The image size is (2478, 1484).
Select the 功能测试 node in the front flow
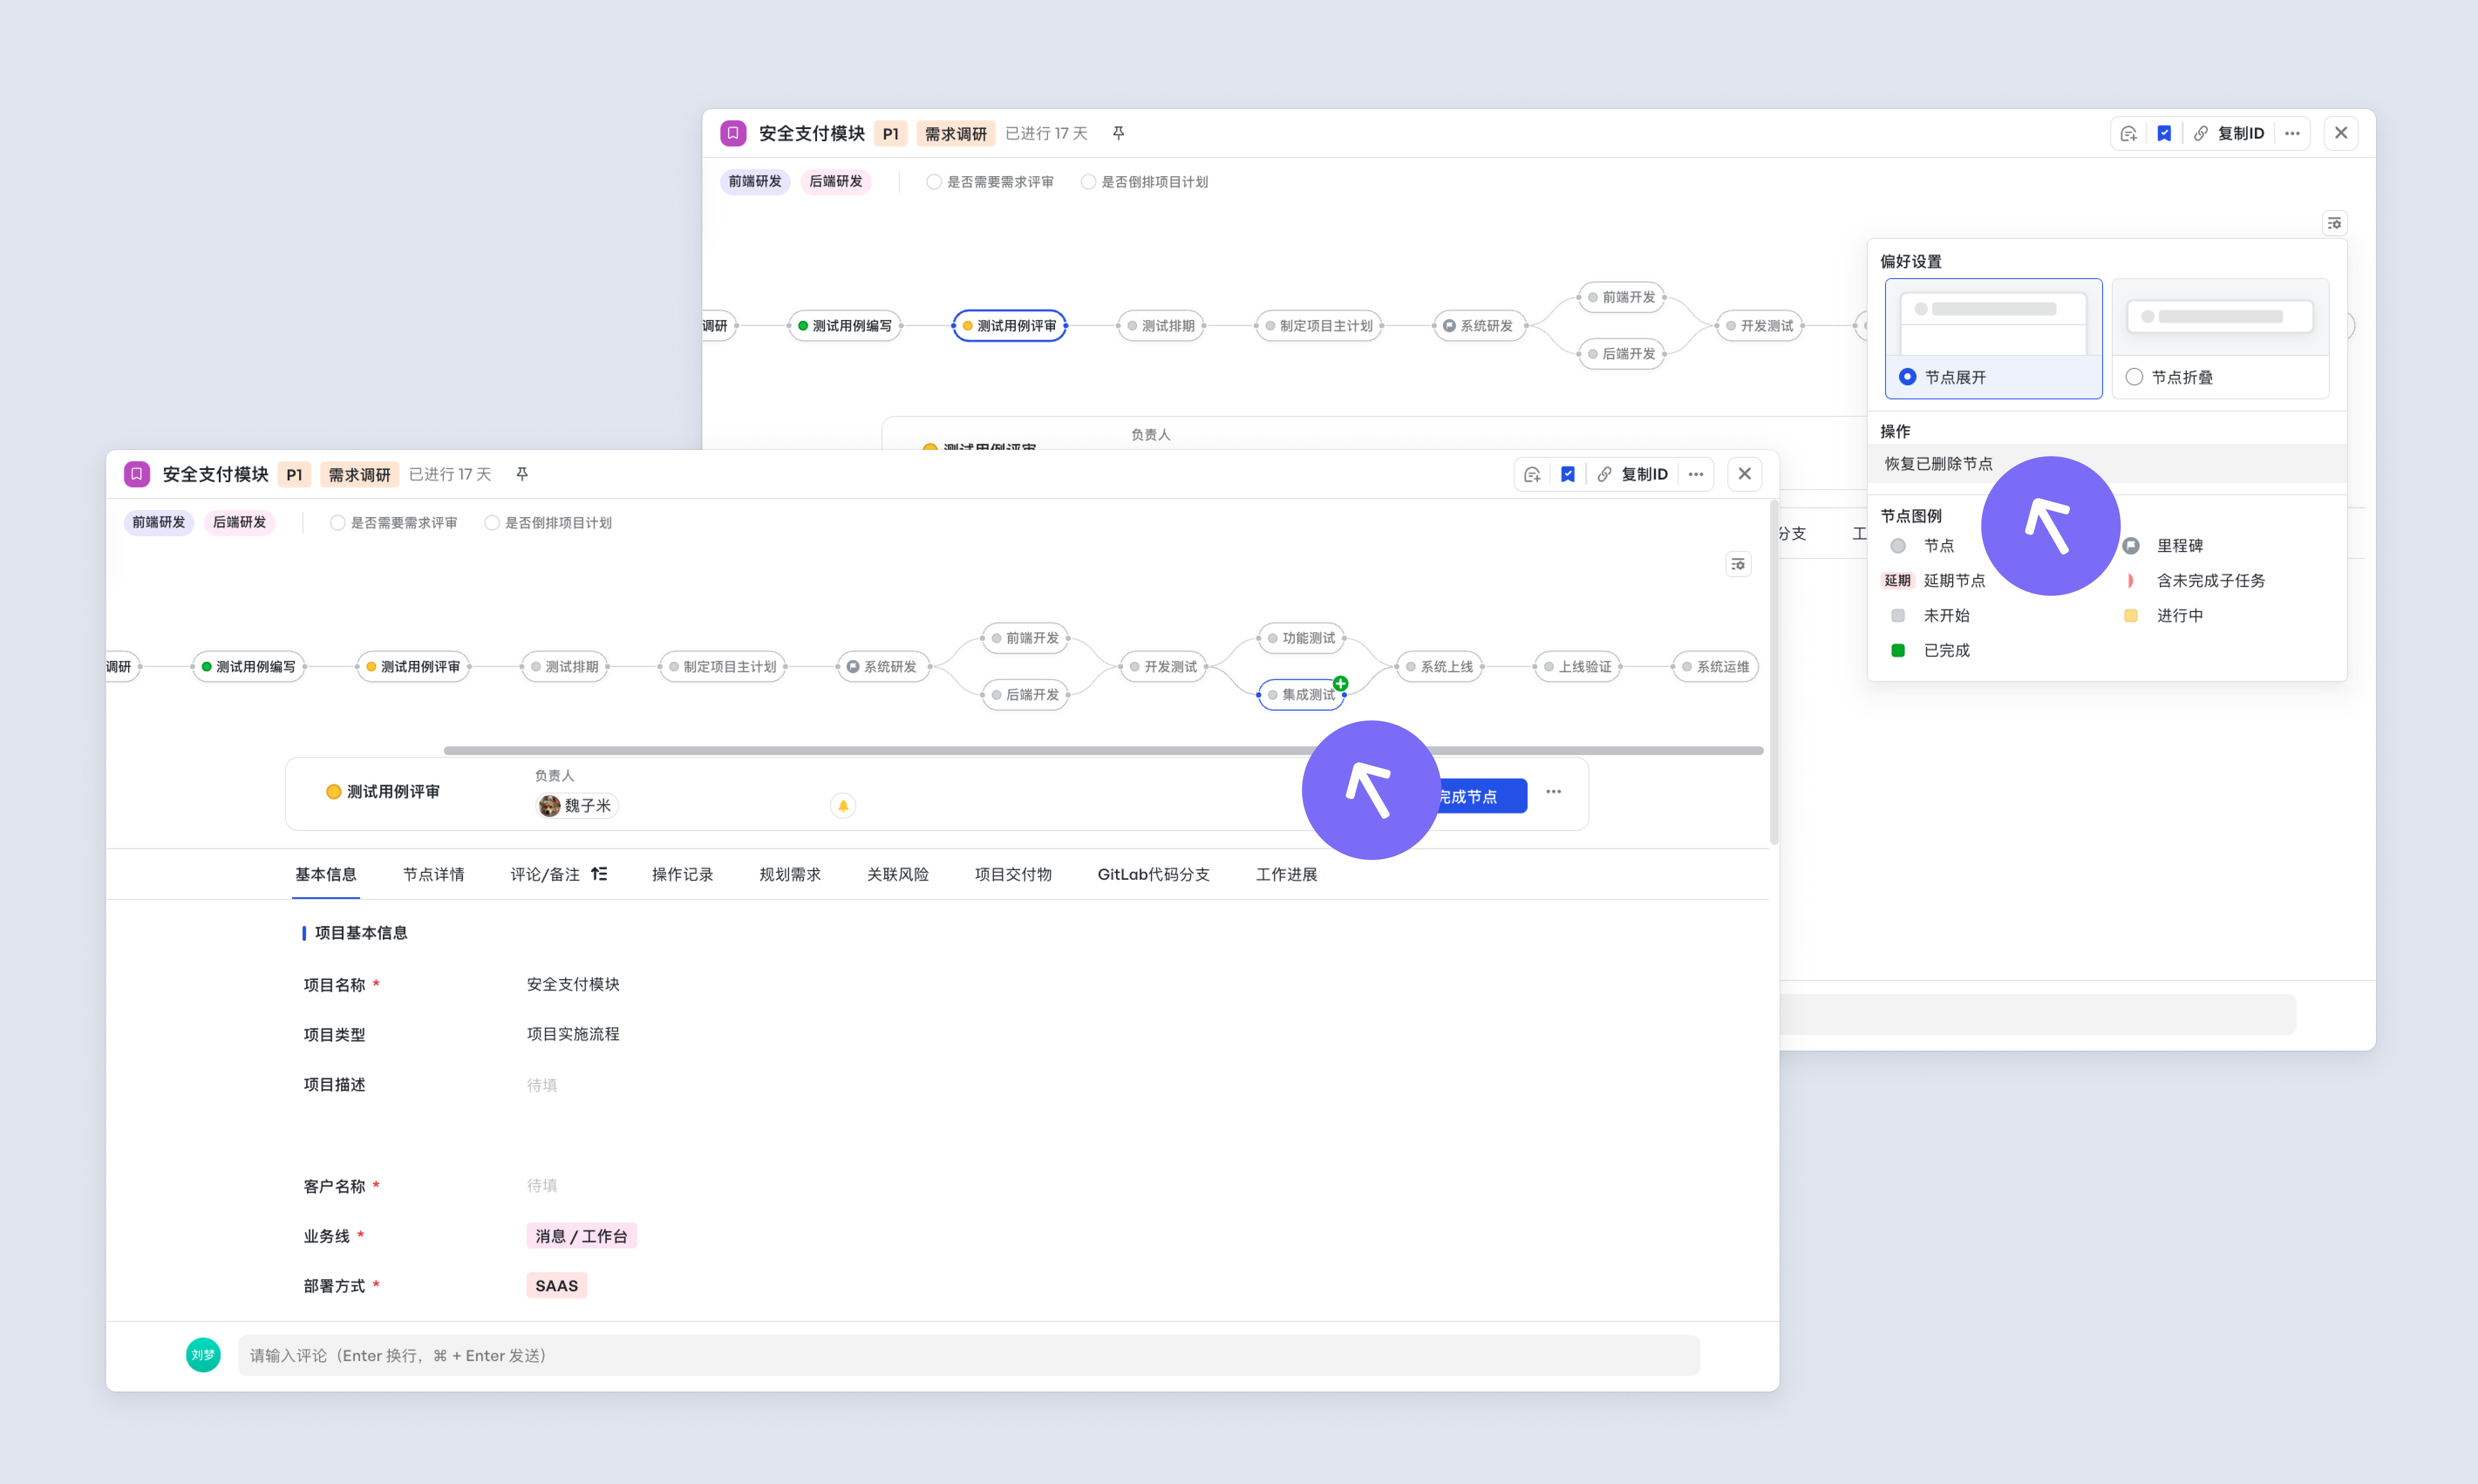(x=1301, y=638)
